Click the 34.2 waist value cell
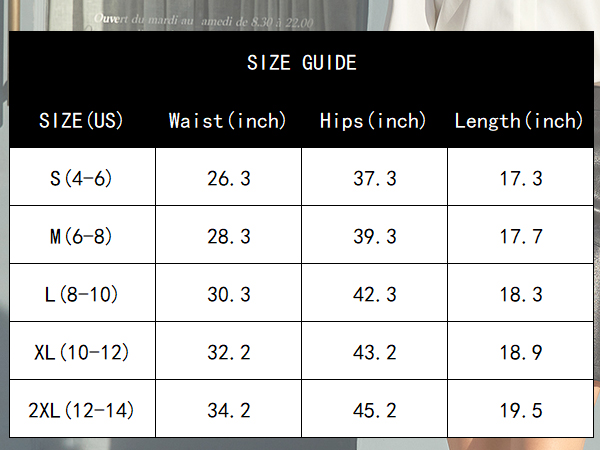The image size is (600, 450). [228, 408]
